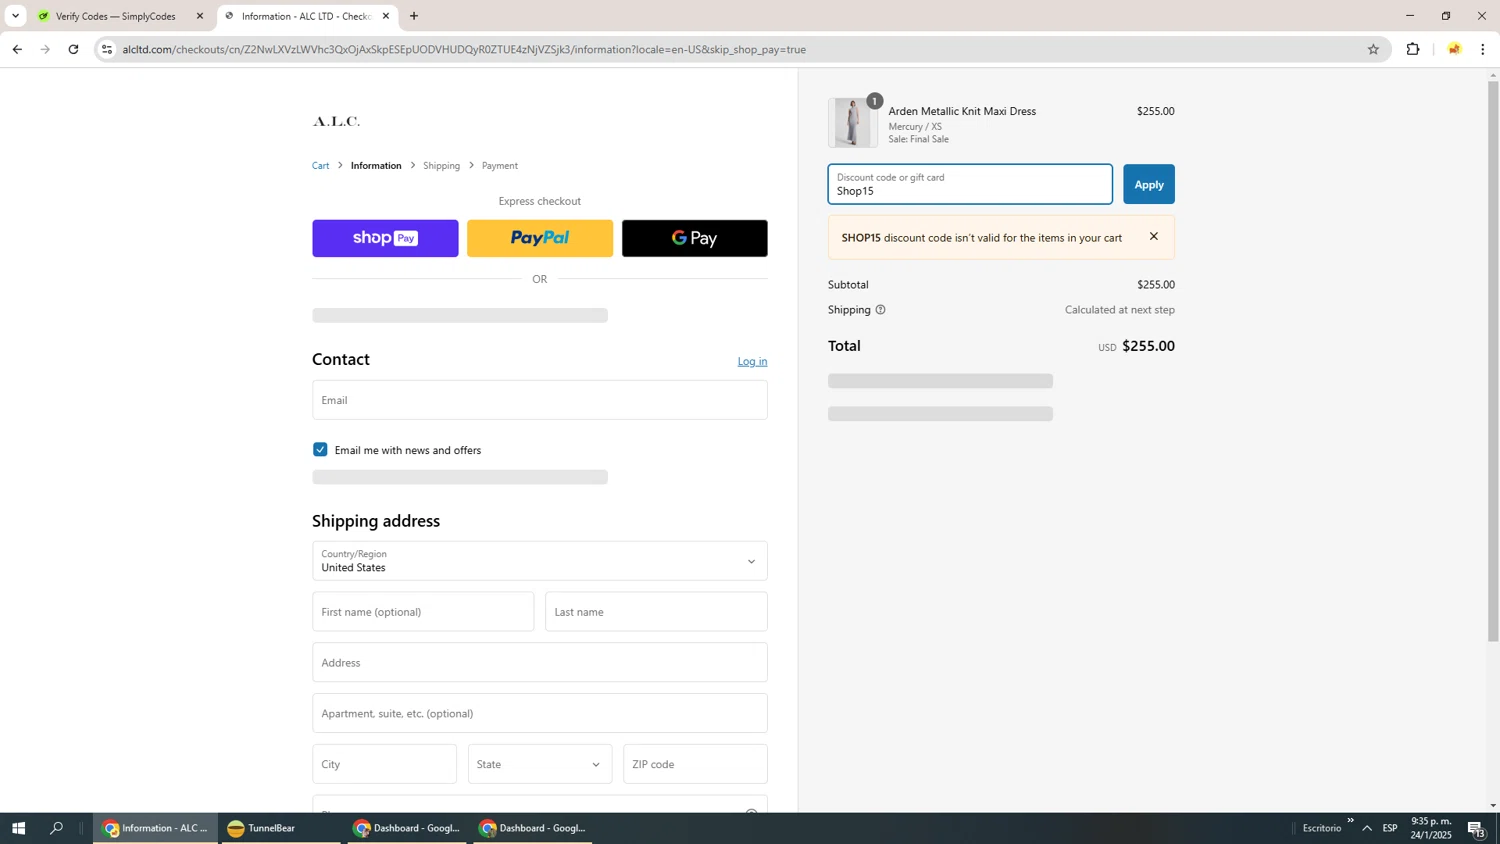Image resolution: width=1500 pixels, height=844 pixels.
Task: Click the address bar URL
Action: click(464, 49)
